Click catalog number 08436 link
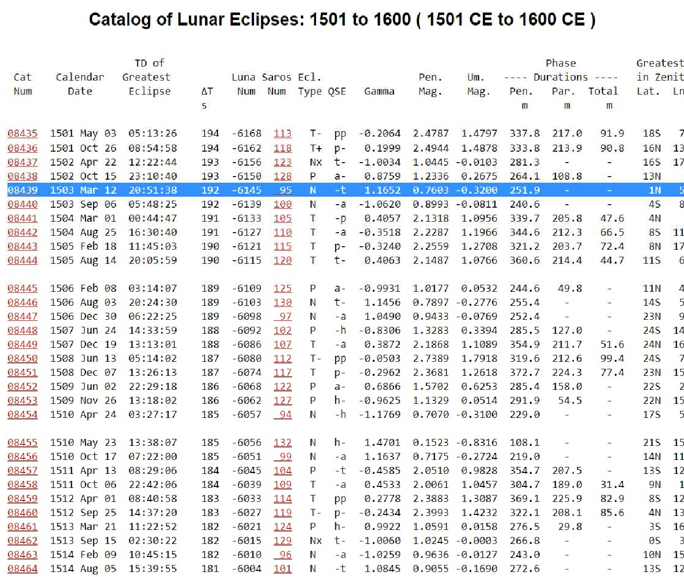Viewport: 684px width, 577px height. 22,147
